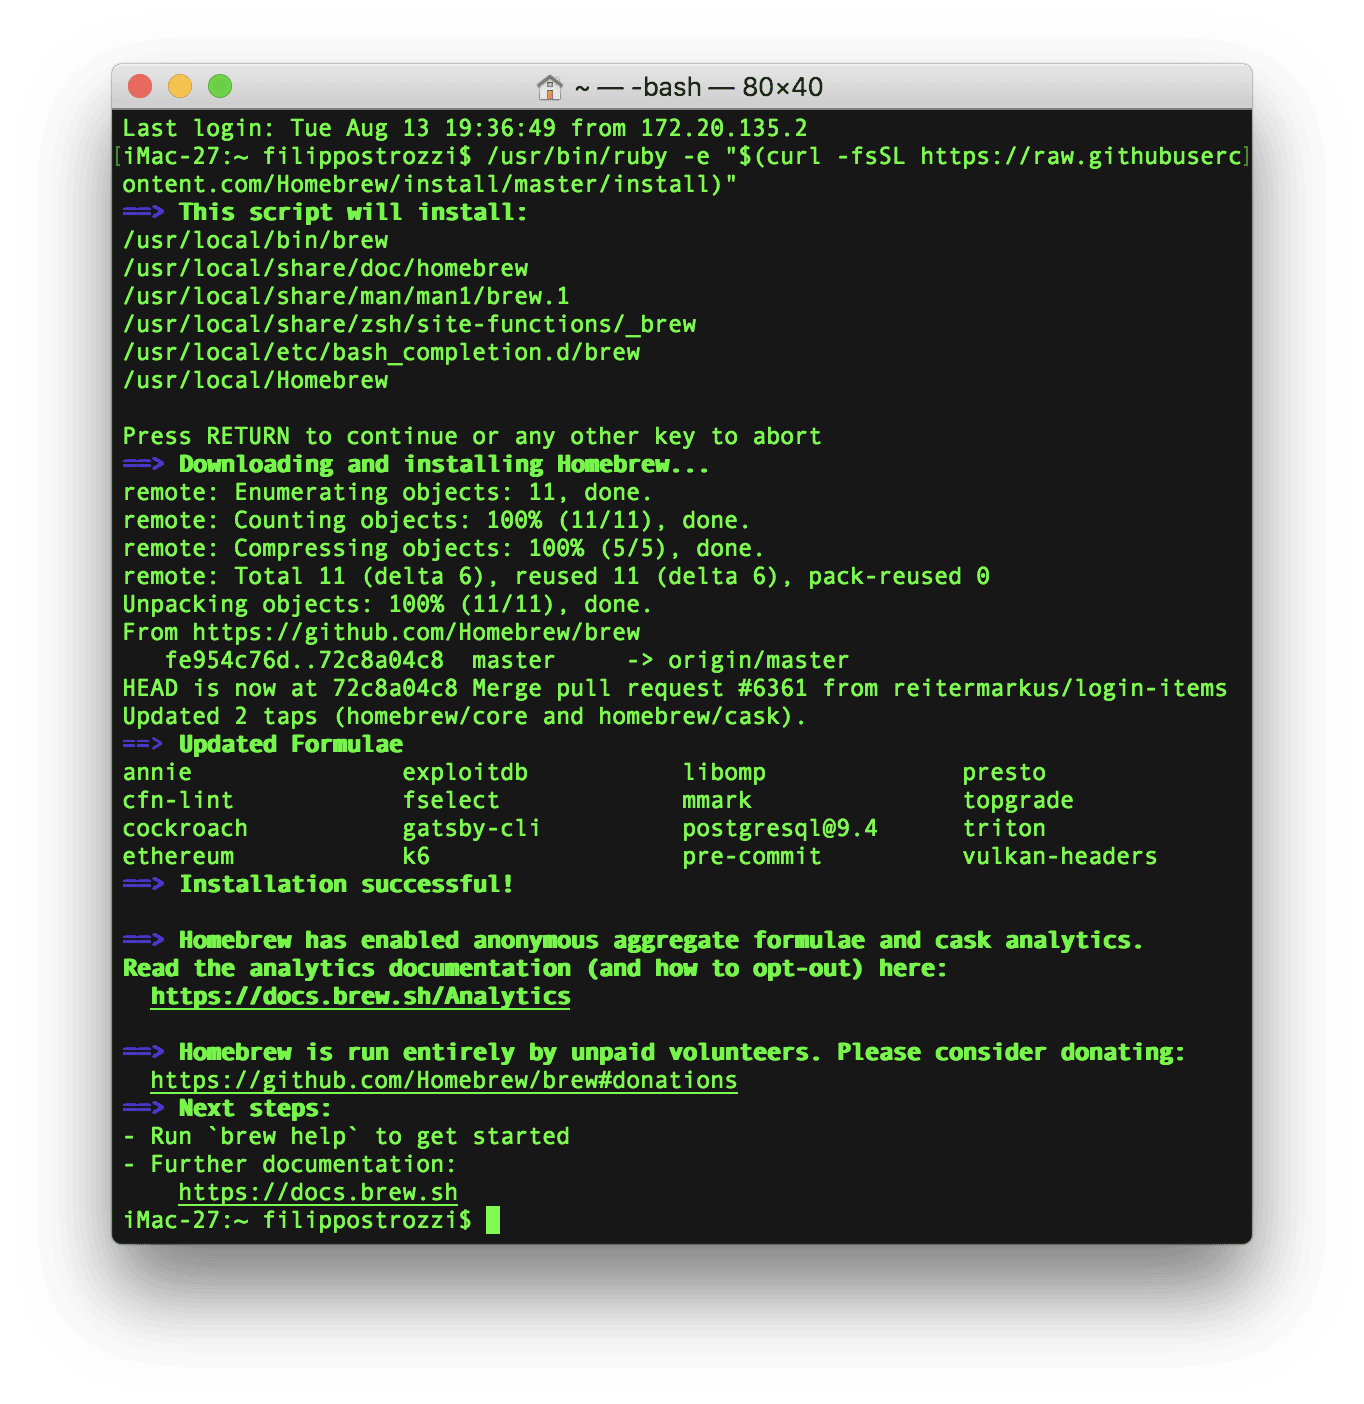Click the formula name "cockroach"

click(185, 829)
